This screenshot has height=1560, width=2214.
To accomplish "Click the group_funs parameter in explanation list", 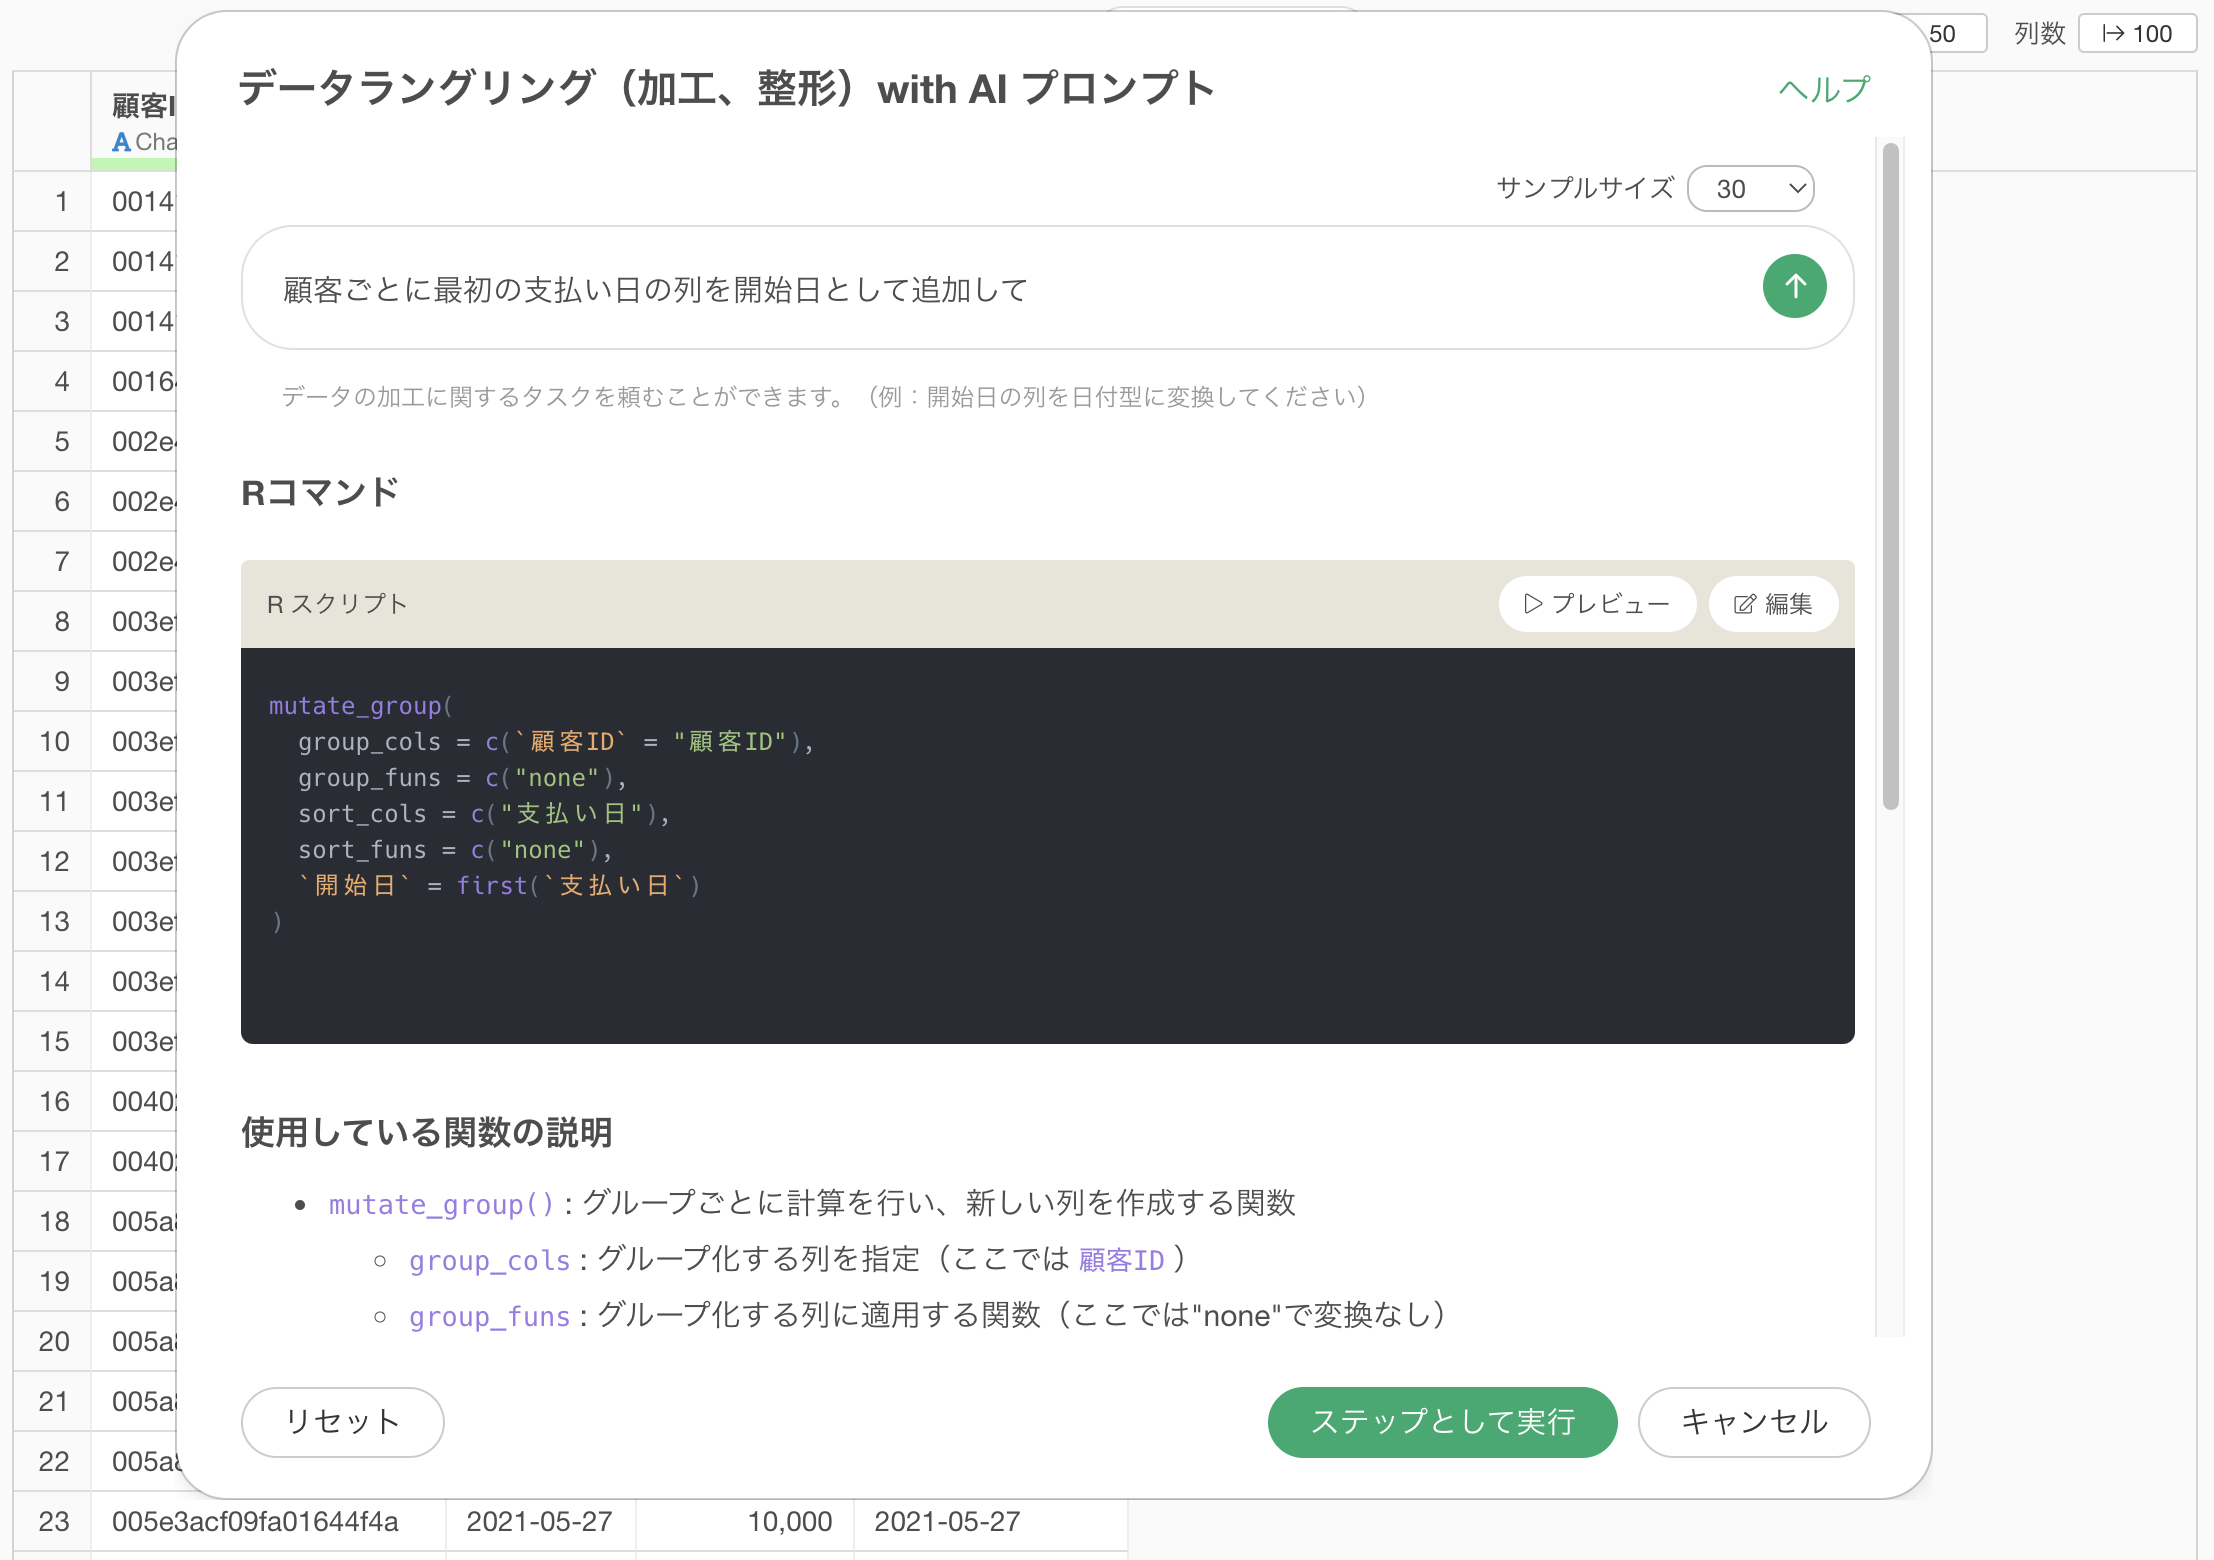I will 489,1316.
